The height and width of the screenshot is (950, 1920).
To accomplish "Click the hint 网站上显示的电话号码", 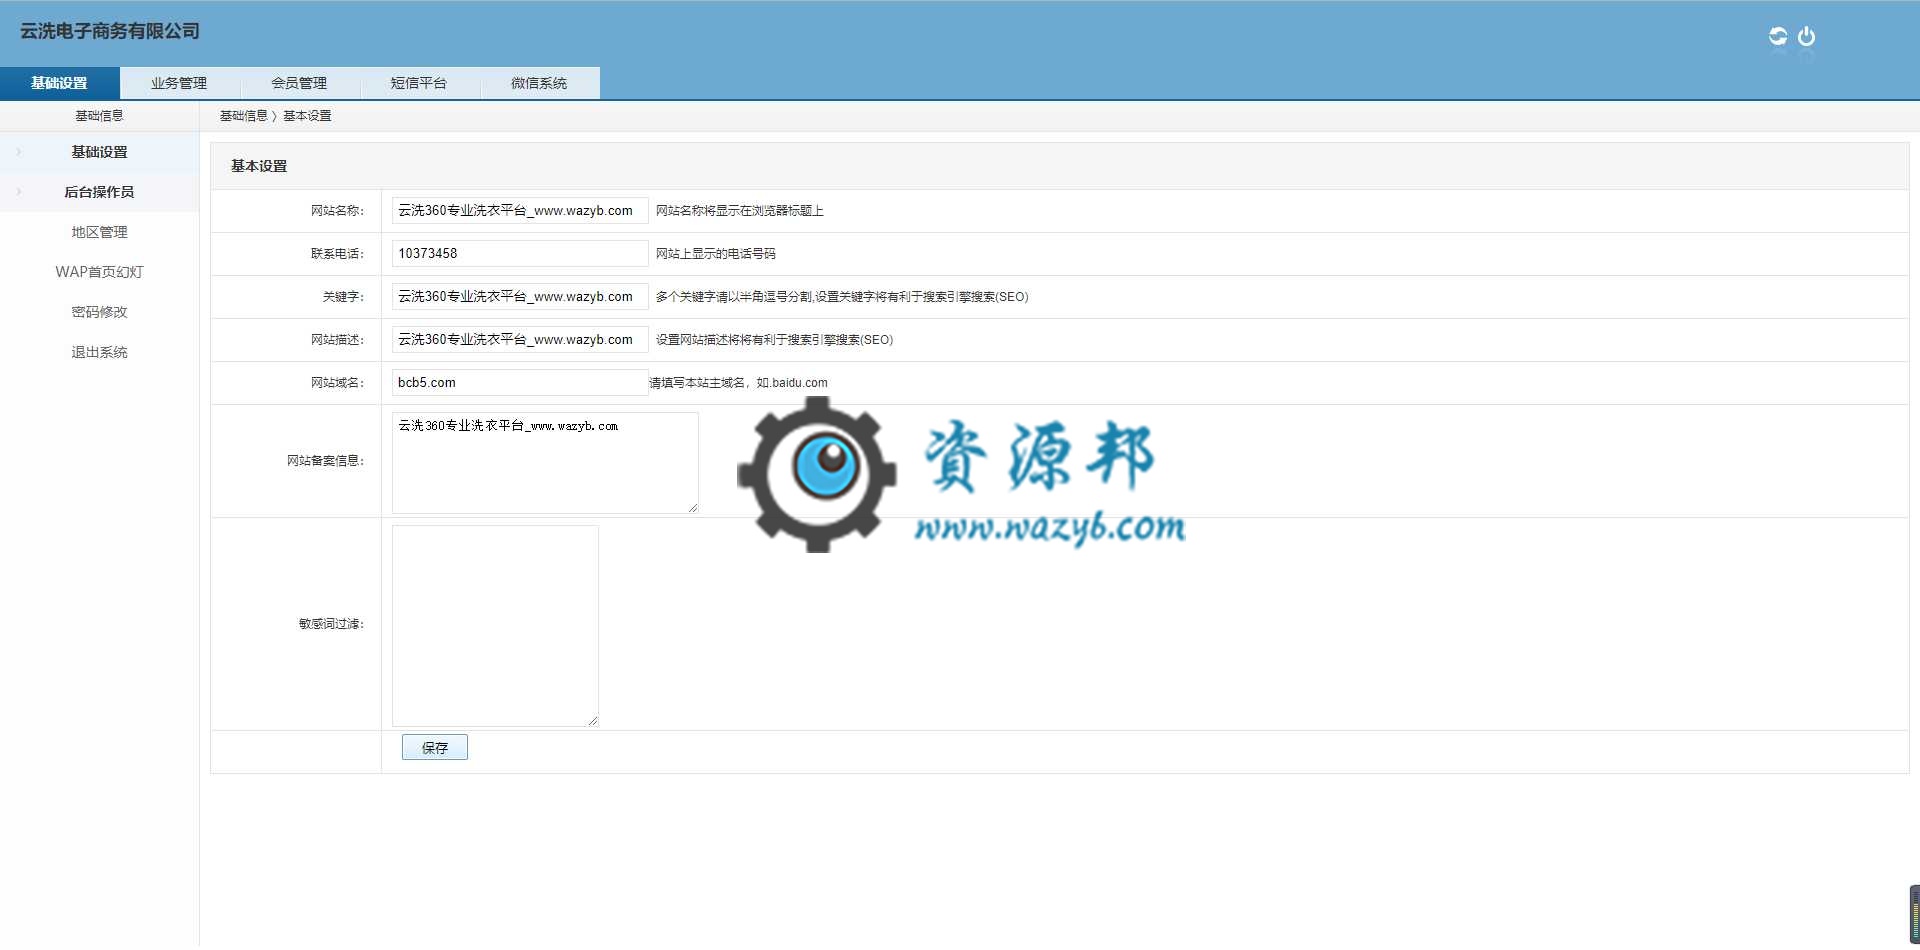I will [716, 254].
